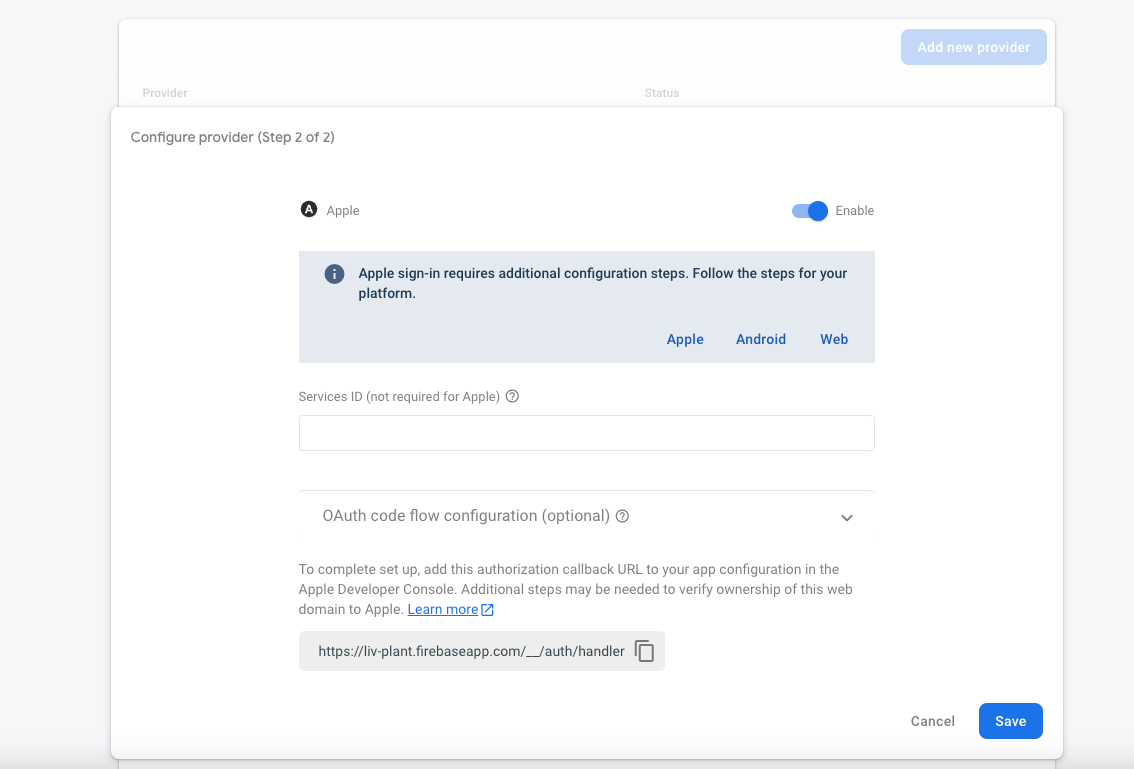Click the Save button
This screenshot has width=1134, height=769.
point(1010,721)
